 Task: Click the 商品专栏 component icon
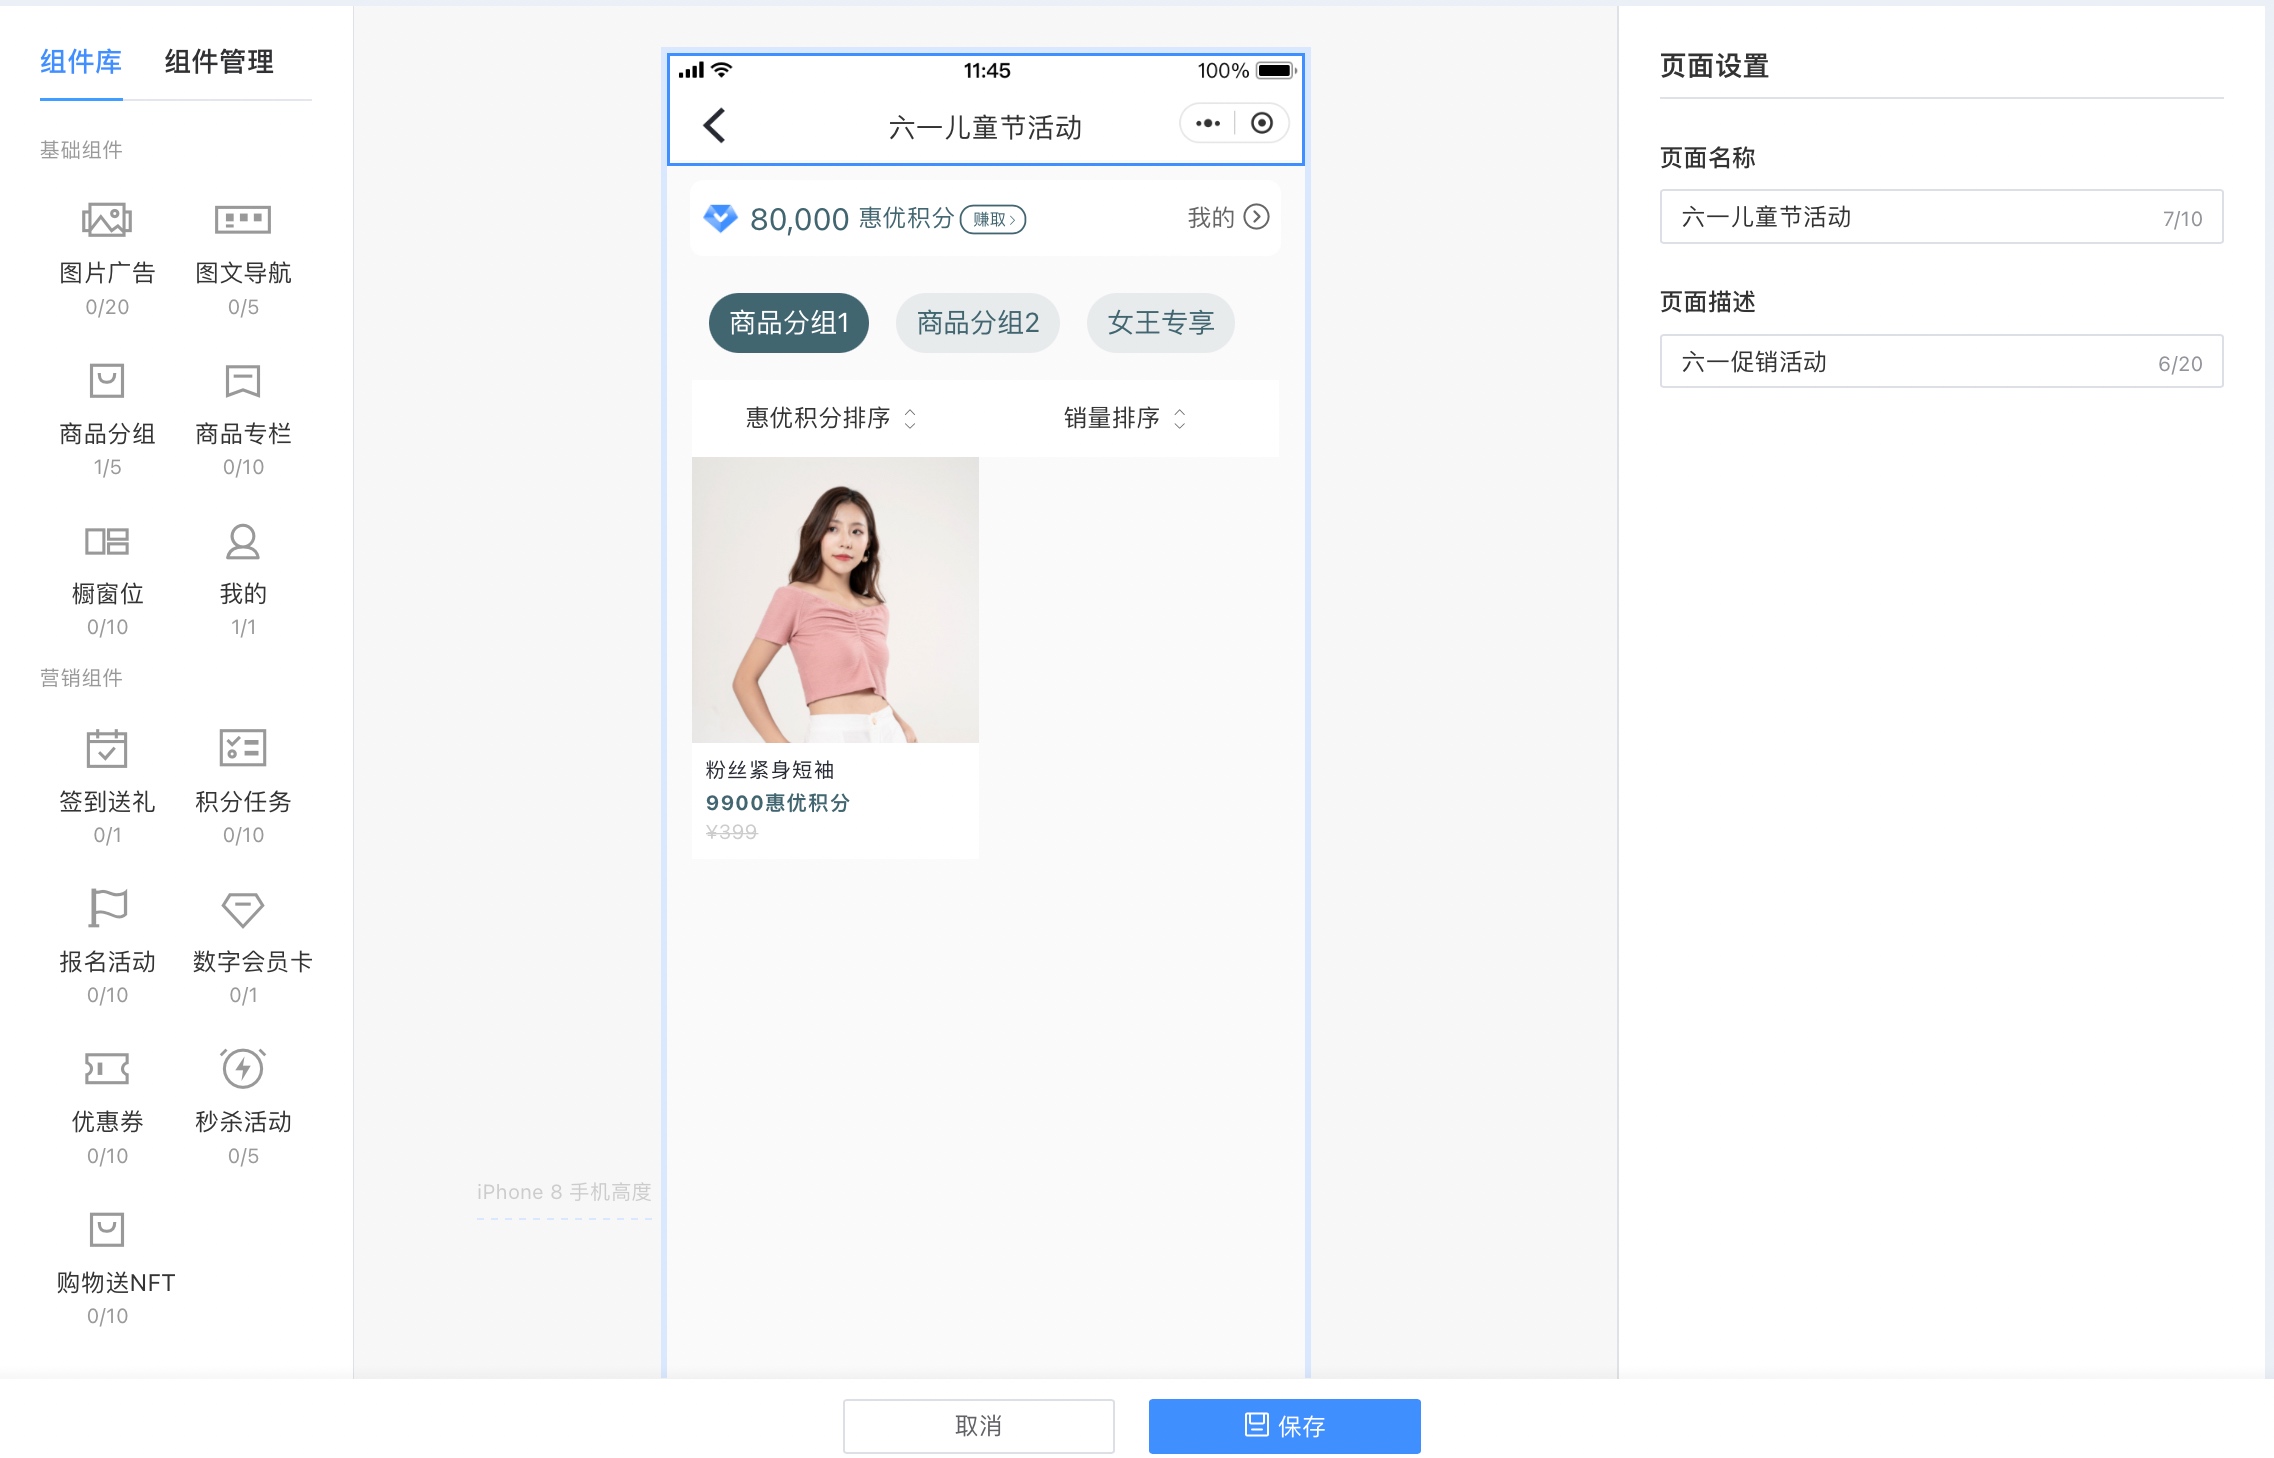(243, 381)
